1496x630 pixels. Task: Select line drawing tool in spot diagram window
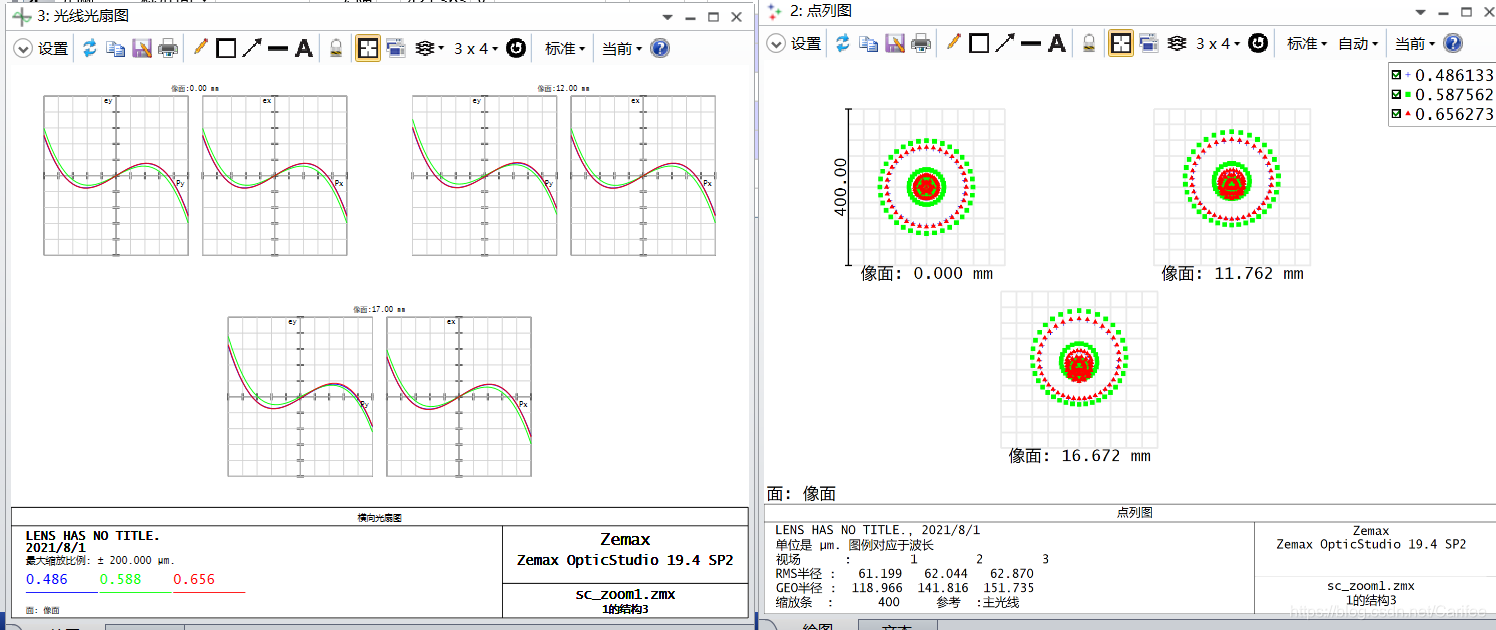pos(1031,44)
